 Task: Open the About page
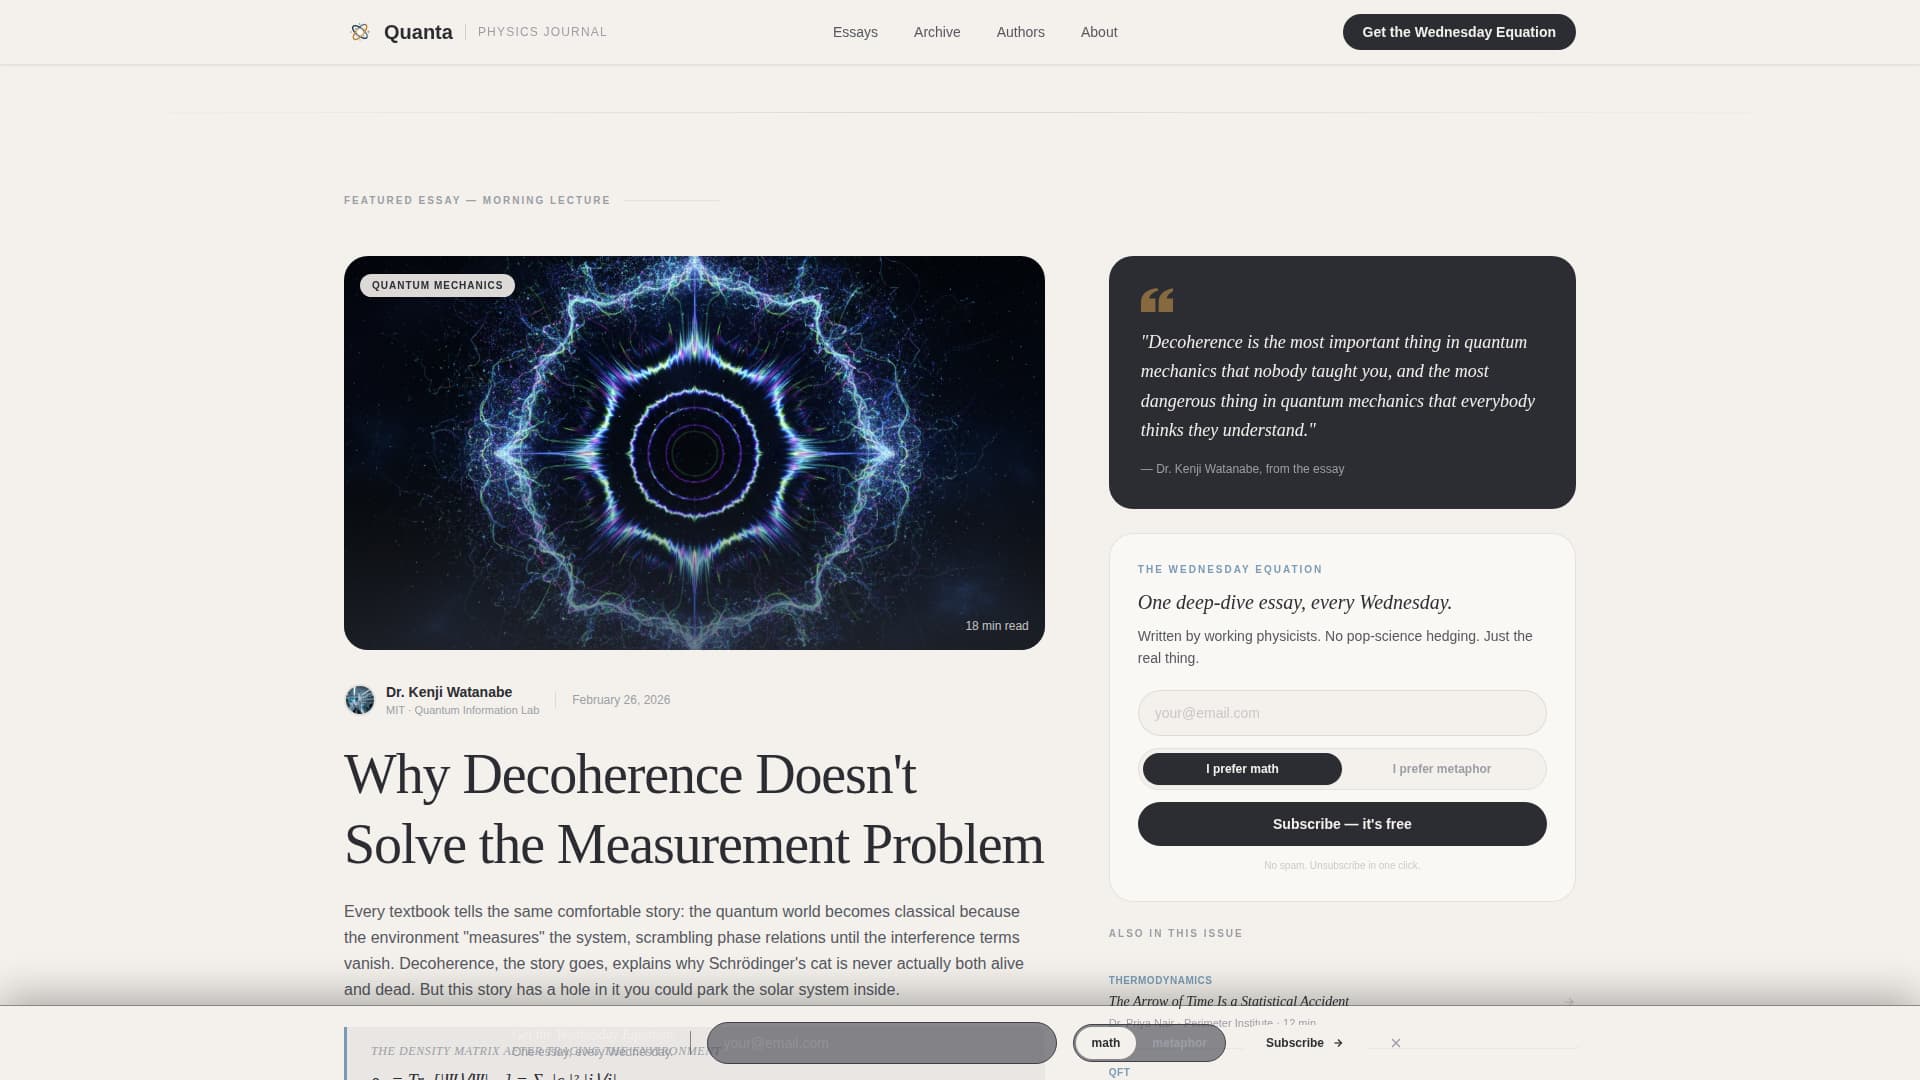pos(1099,32)
